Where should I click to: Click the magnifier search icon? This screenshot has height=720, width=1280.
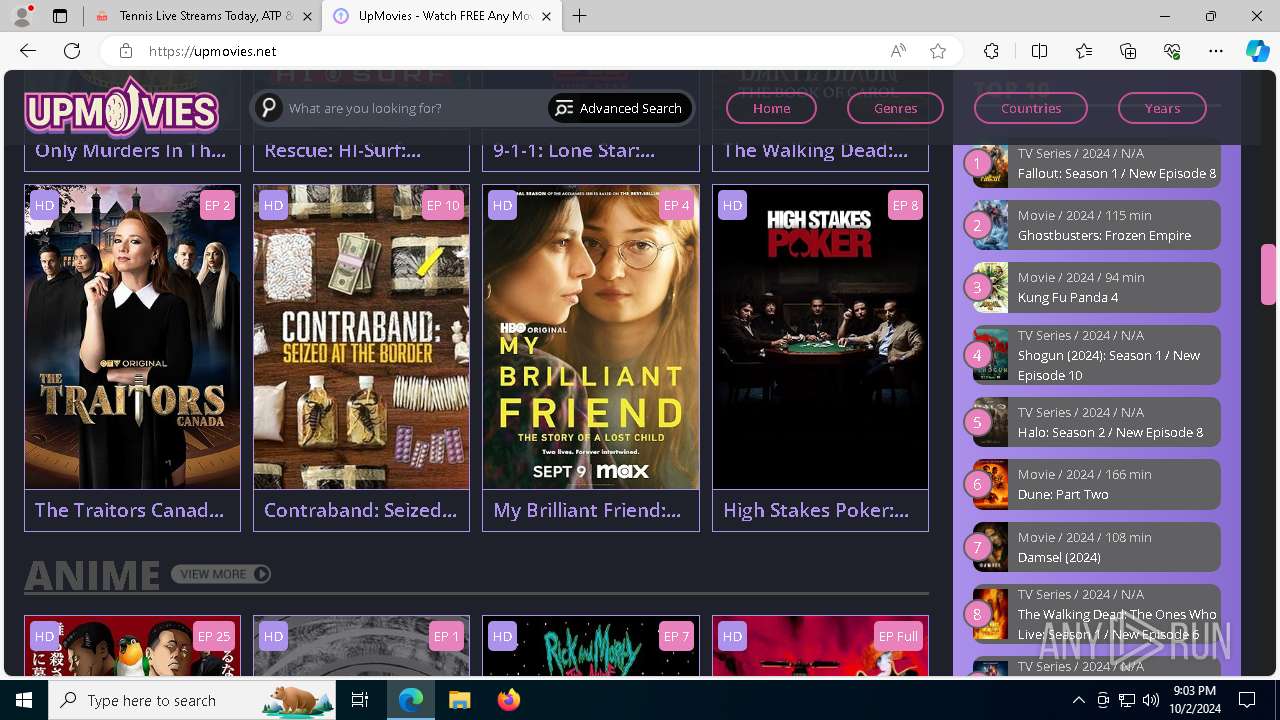point(269,108)
